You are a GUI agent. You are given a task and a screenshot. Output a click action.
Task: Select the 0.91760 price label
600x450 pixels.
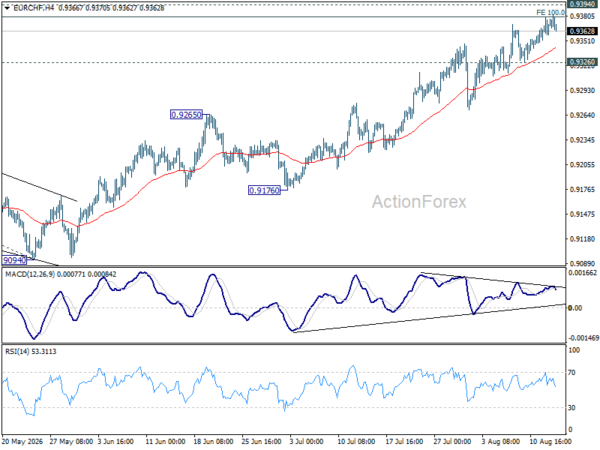point(264,190)
